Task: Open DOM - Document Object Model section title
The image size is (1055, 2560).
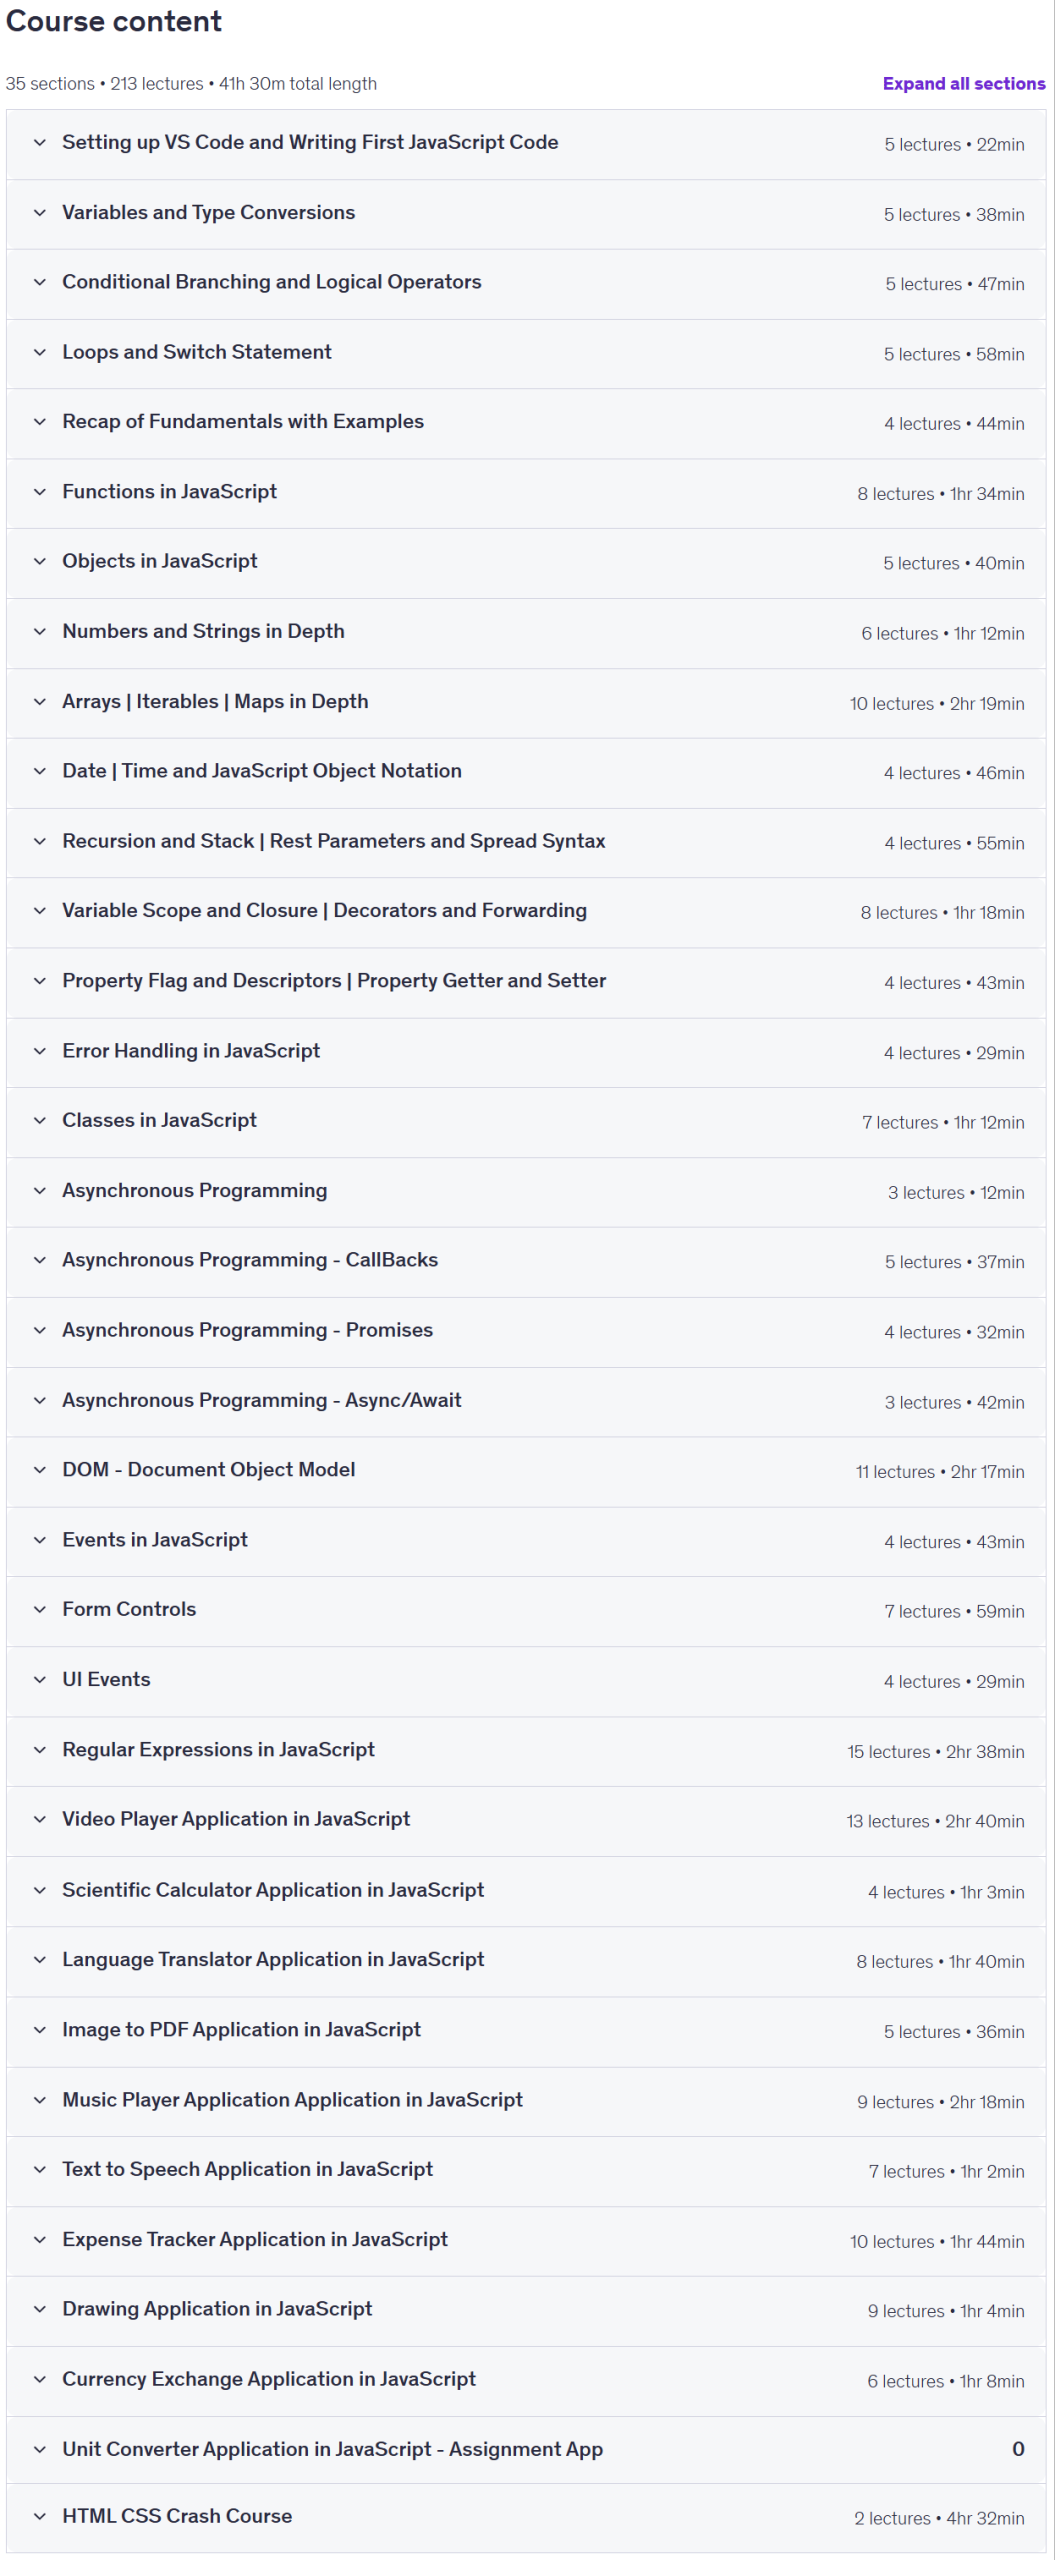Action: point(208,1470)
